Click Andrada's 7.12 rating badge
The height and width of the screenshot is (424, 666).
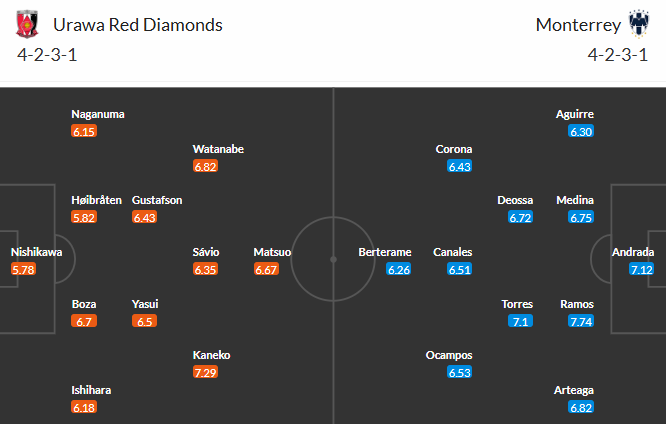pyautogui.click(x=640, y=270)
